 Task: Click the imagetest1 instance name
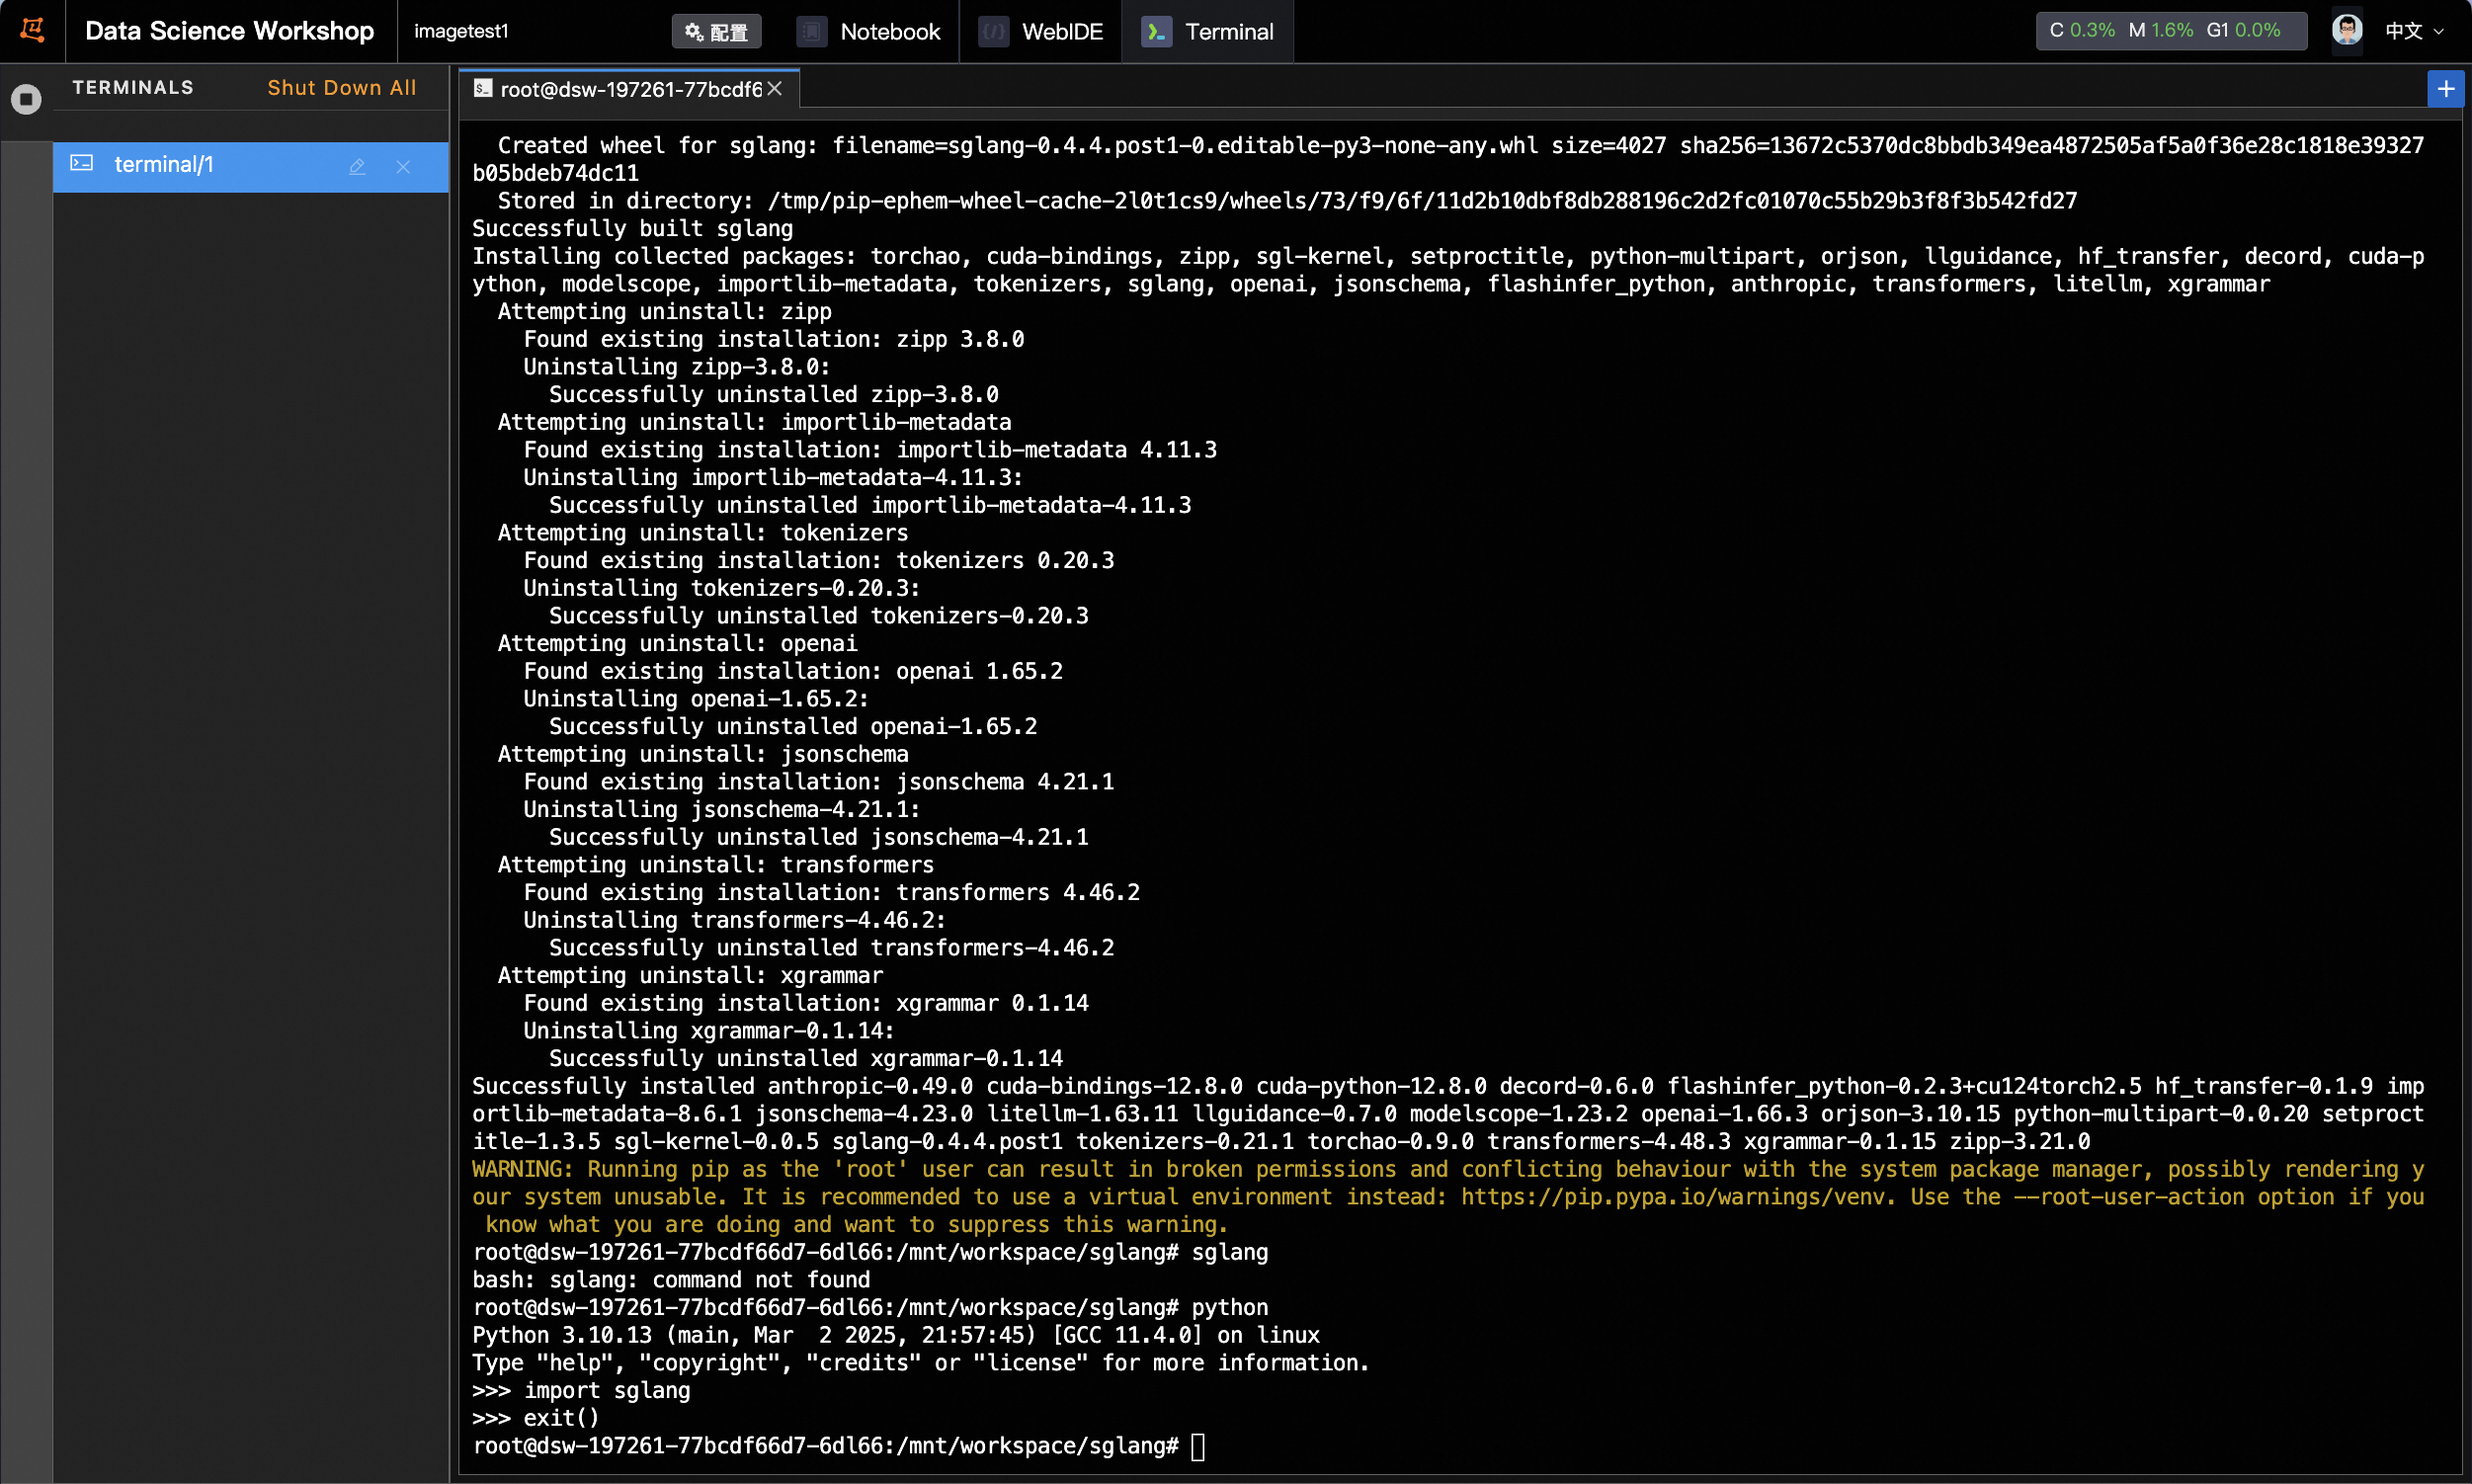point(461,31)
